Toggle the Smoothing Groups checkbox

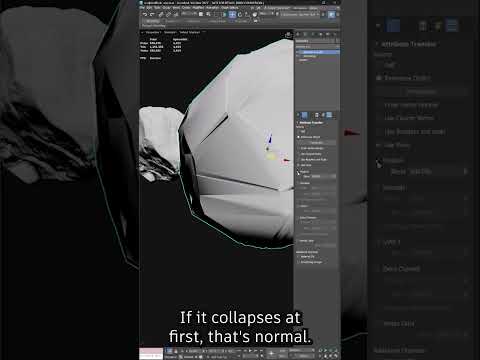299,262
